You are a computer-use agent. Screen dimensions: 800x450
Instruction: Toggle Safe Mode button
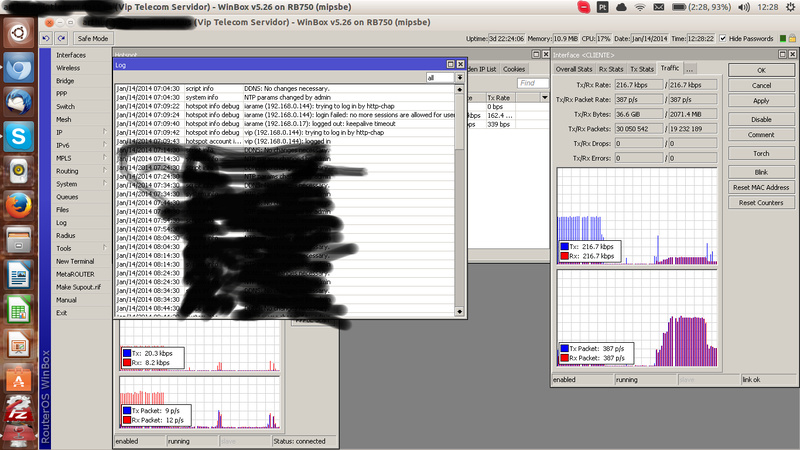(x=93, y=38)
